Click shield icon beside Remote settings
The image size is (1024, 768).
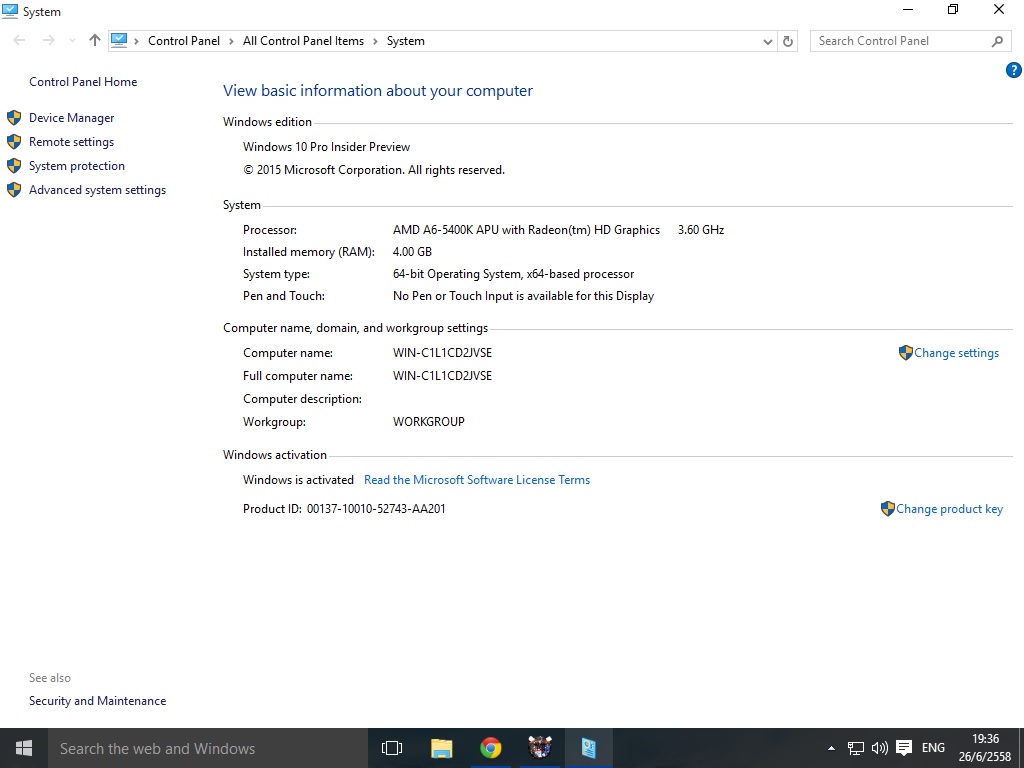14,142
